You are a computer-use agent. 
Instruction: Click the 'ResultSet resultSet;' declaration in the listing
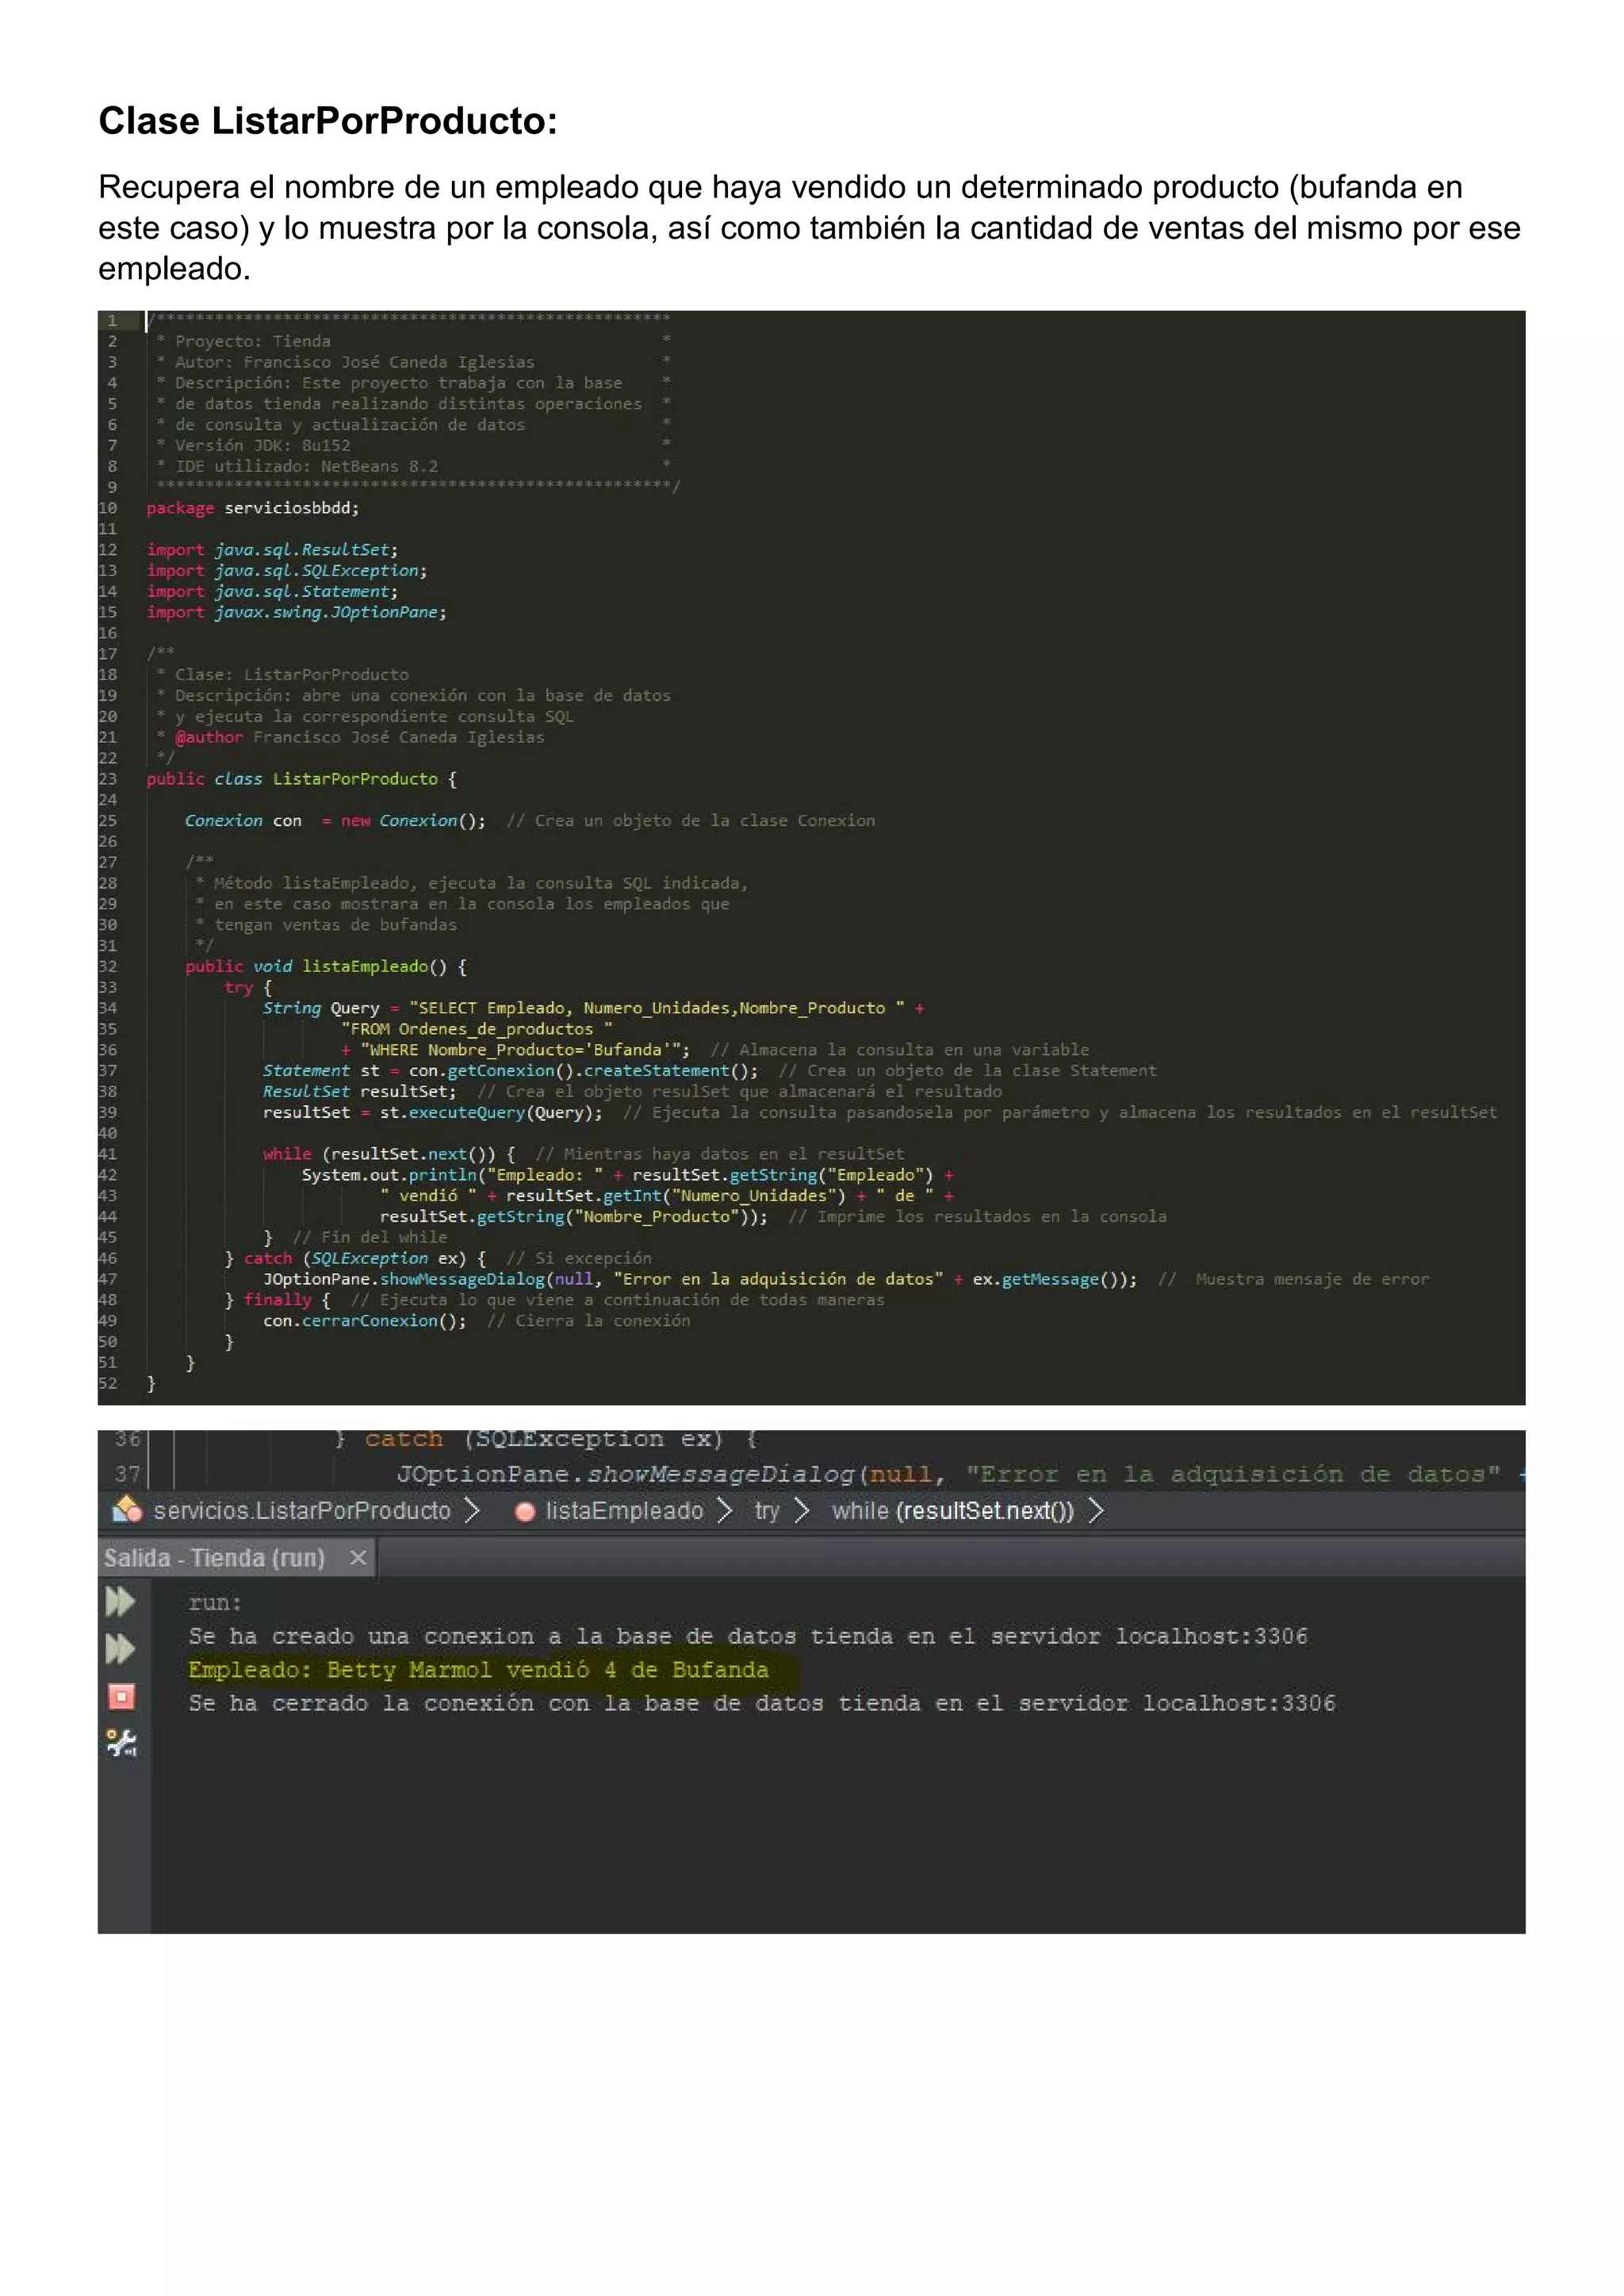[x=360, y=1092]
